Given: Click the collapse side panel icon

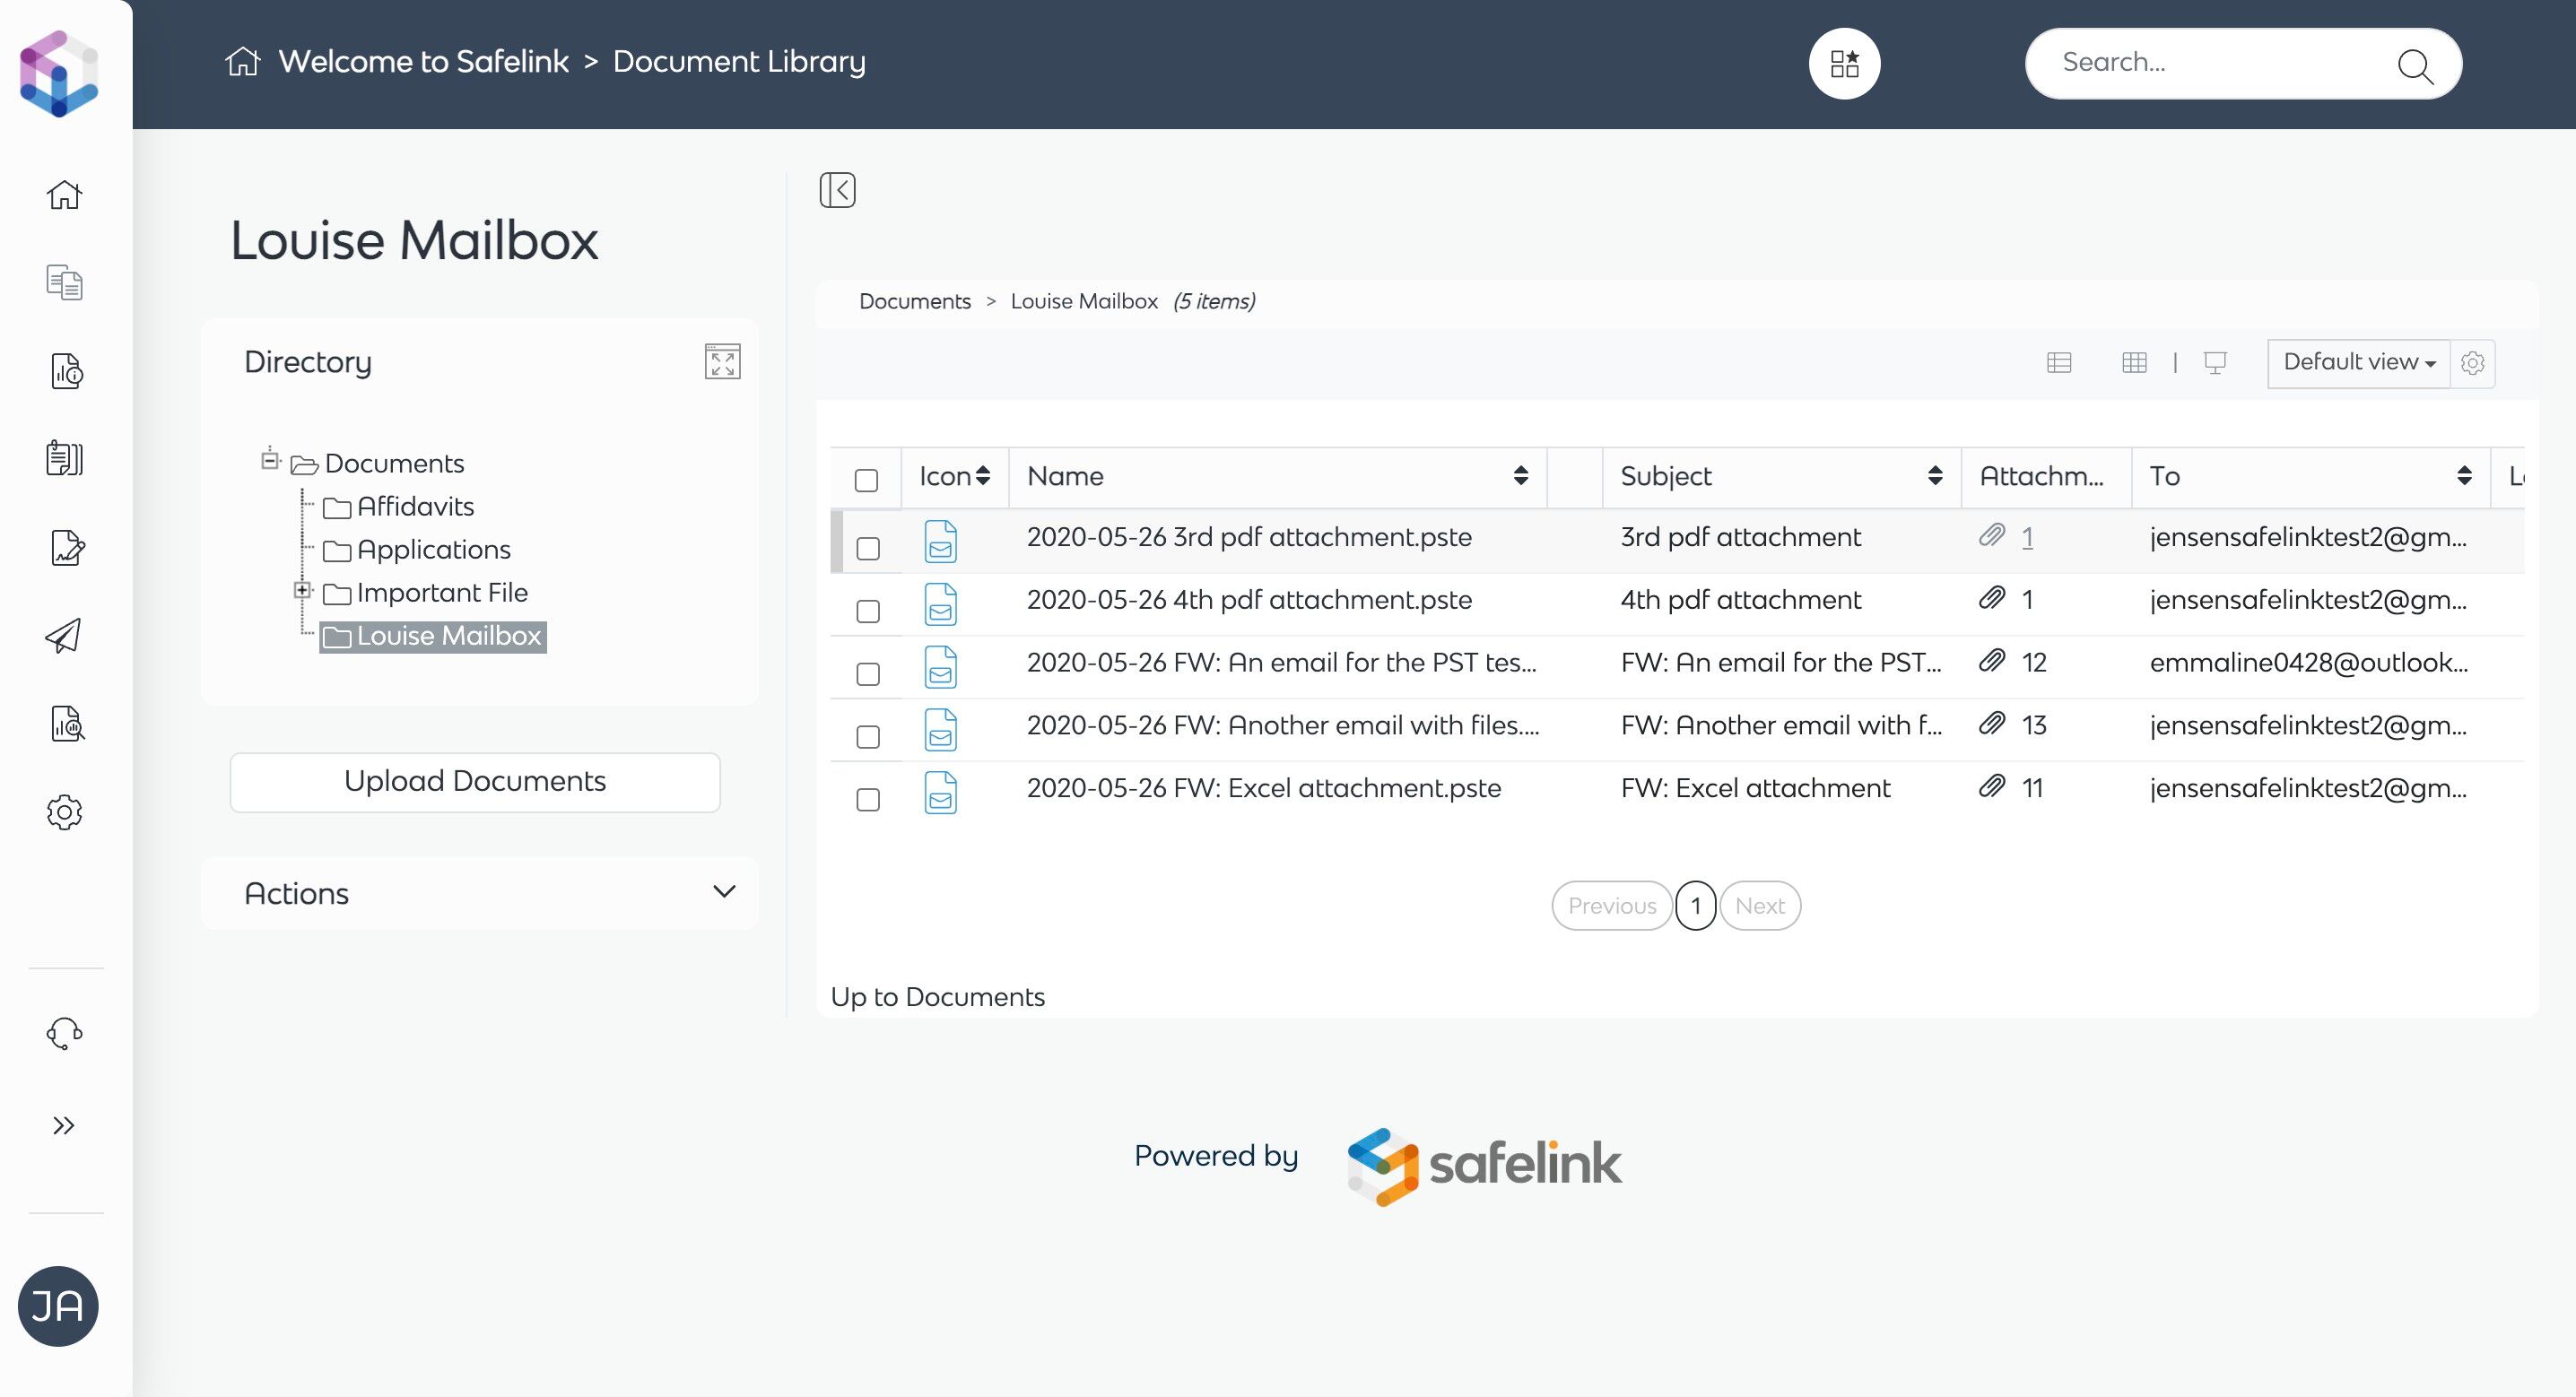Looking at the screenshot, I should (x=837, y=190).
